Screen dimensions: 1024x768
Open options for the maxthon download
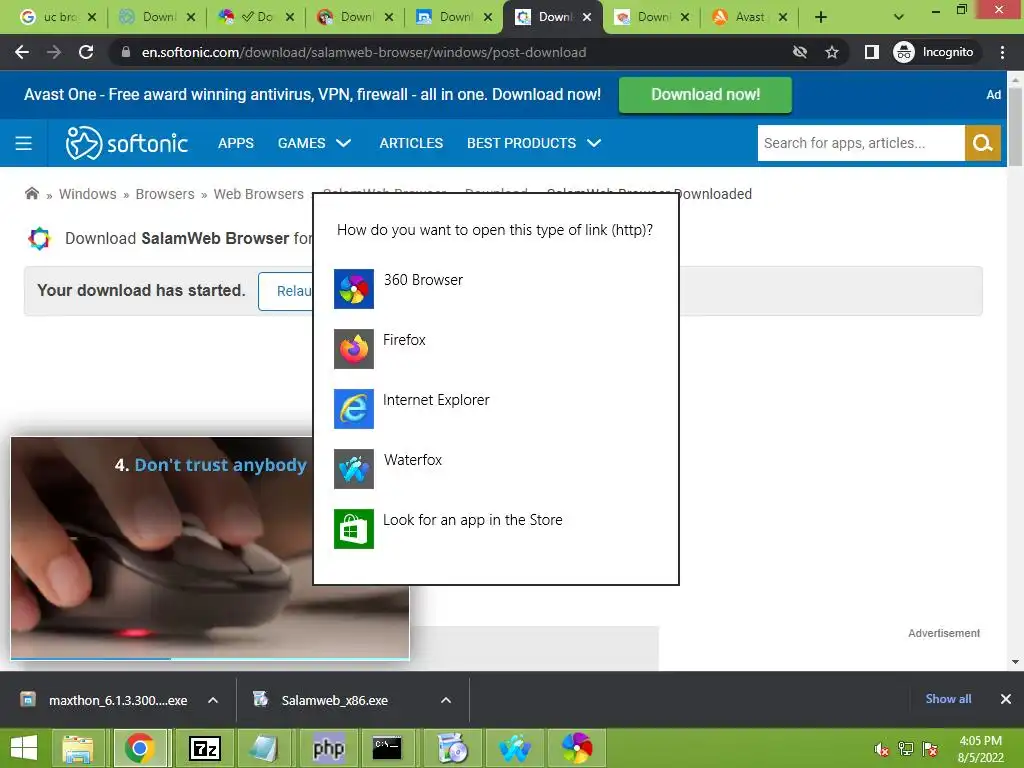tap(213, 700)
